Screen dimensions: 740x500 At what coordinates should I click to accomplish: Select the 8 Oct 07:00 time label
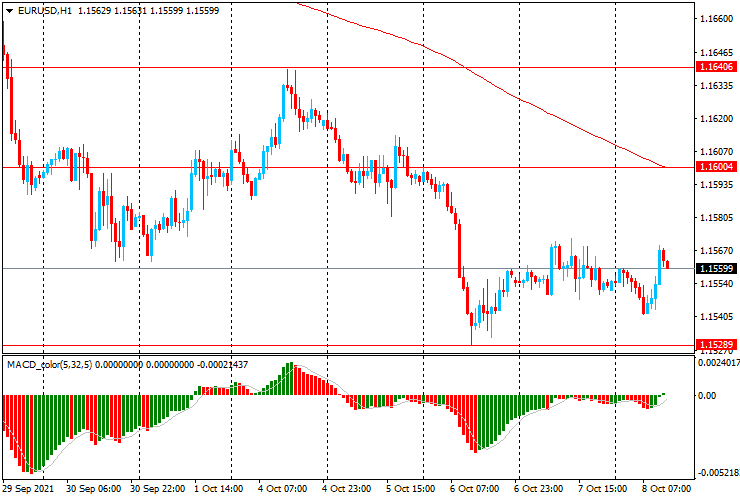pos(667,488)
